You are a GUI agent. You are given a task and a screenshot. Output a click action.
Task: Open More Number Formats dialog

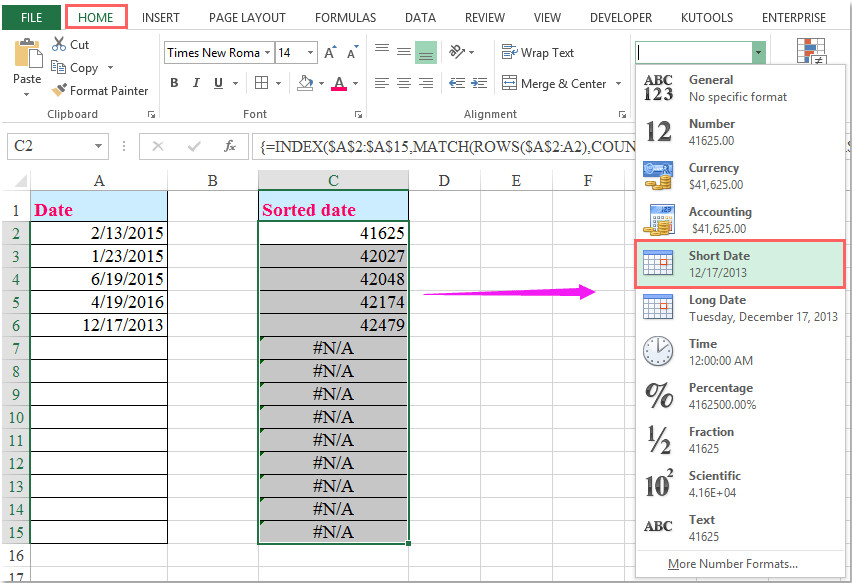pos(731,563)
